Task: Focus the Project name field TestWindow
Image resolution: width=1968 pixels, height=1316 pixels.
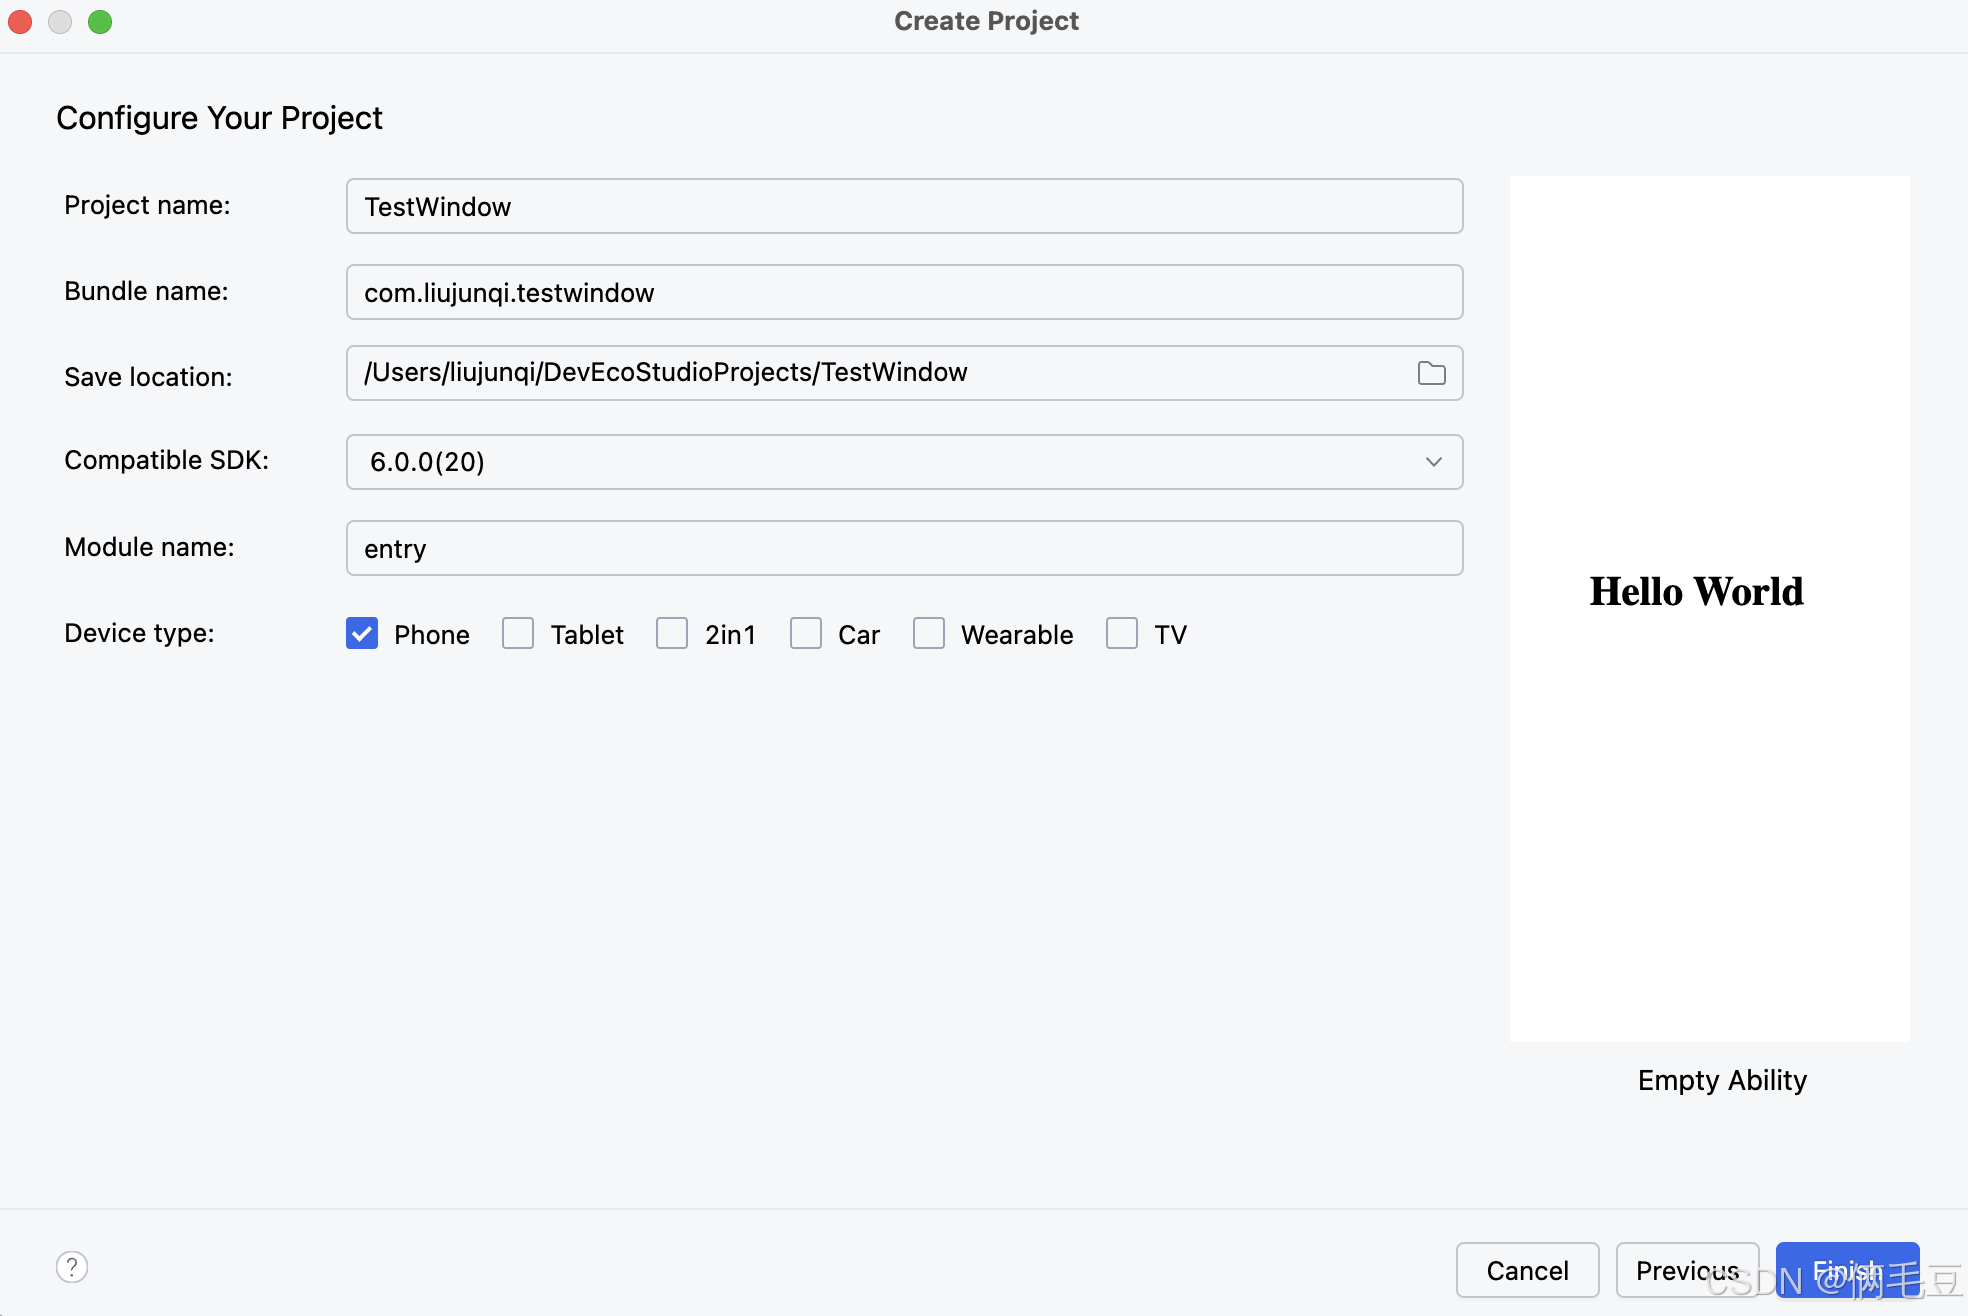Action: (904, 206)
